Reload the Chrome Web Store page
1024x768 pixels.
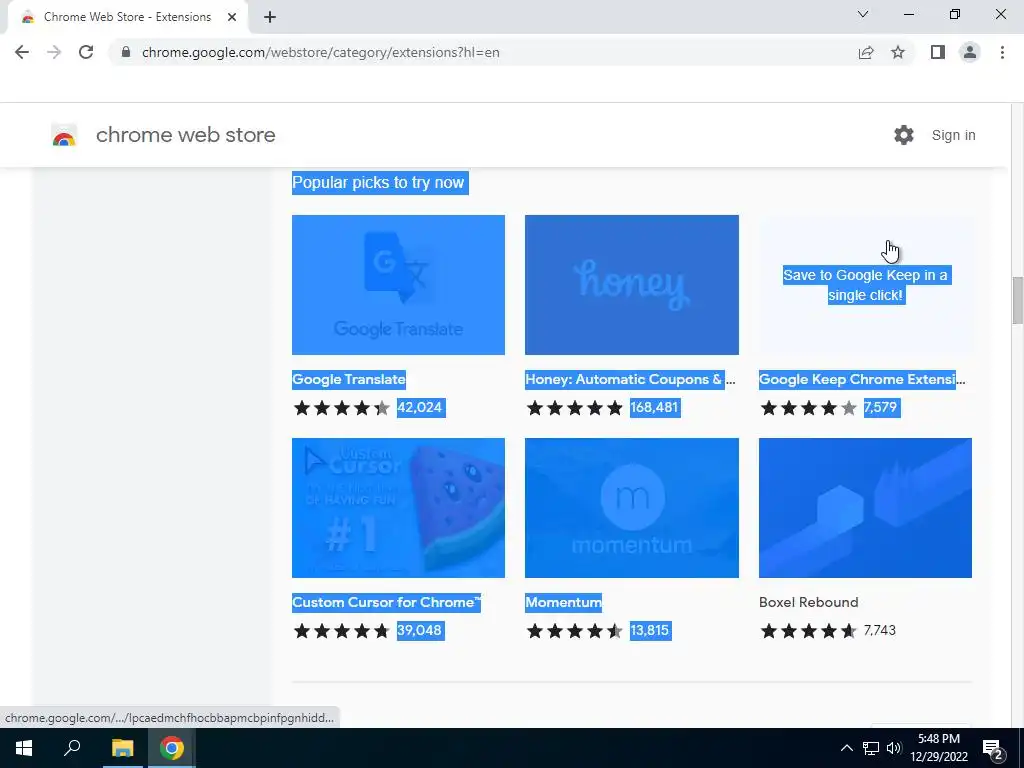(x=86, y=52)
